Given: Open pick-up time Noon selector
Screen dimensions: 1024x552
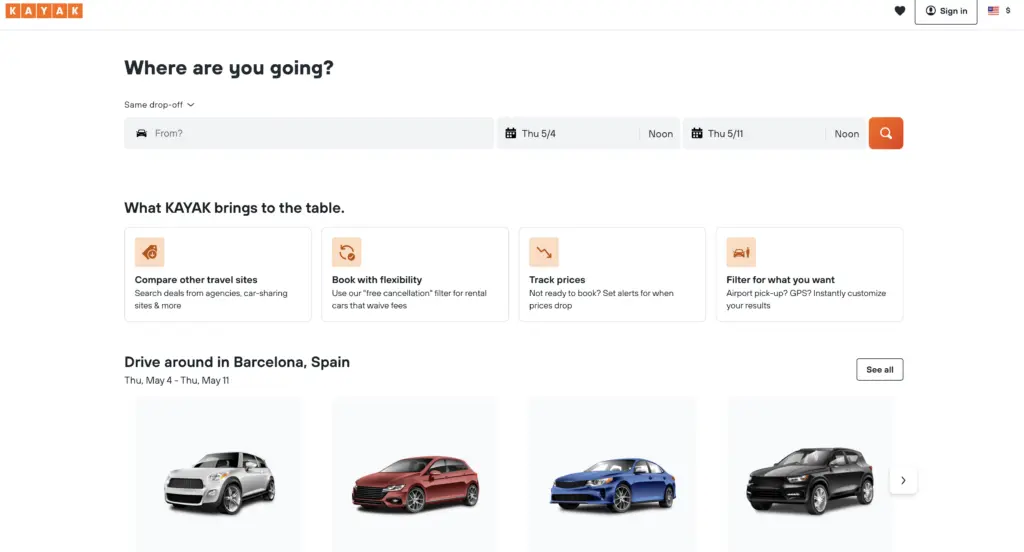Looking at the screenshot, I should [x=660, y=134].
